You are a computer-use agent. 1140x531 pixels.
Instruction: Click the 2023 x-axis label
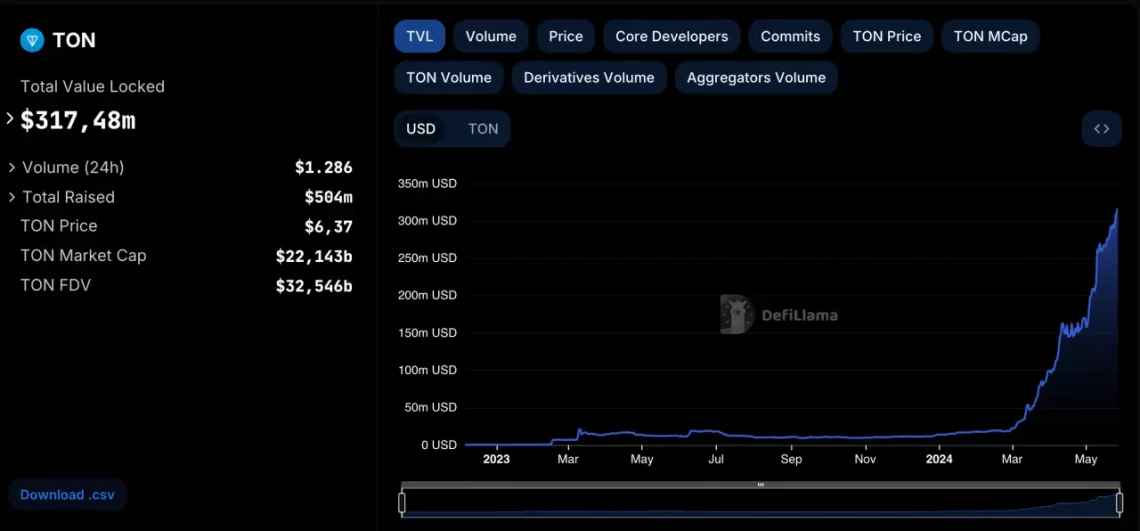(497, 460)
